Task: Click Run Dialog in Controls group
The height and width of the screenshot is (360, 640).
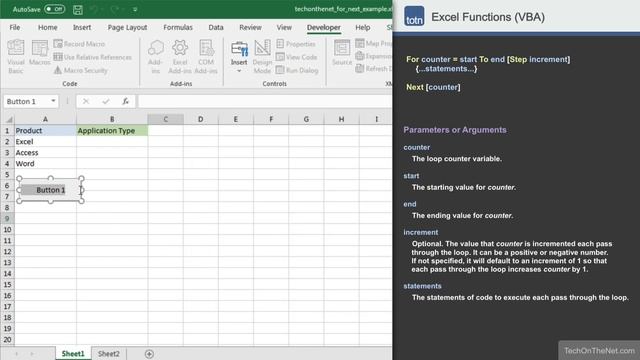Action: pyautogui.click(x=297, y=70)
